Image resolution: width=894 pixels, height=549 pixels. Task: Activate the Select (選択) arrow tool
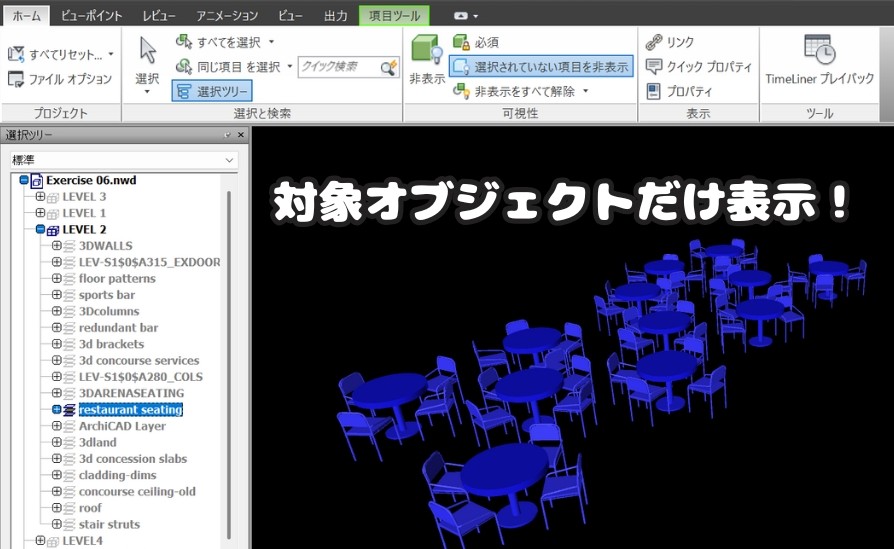tap(147, 51)
